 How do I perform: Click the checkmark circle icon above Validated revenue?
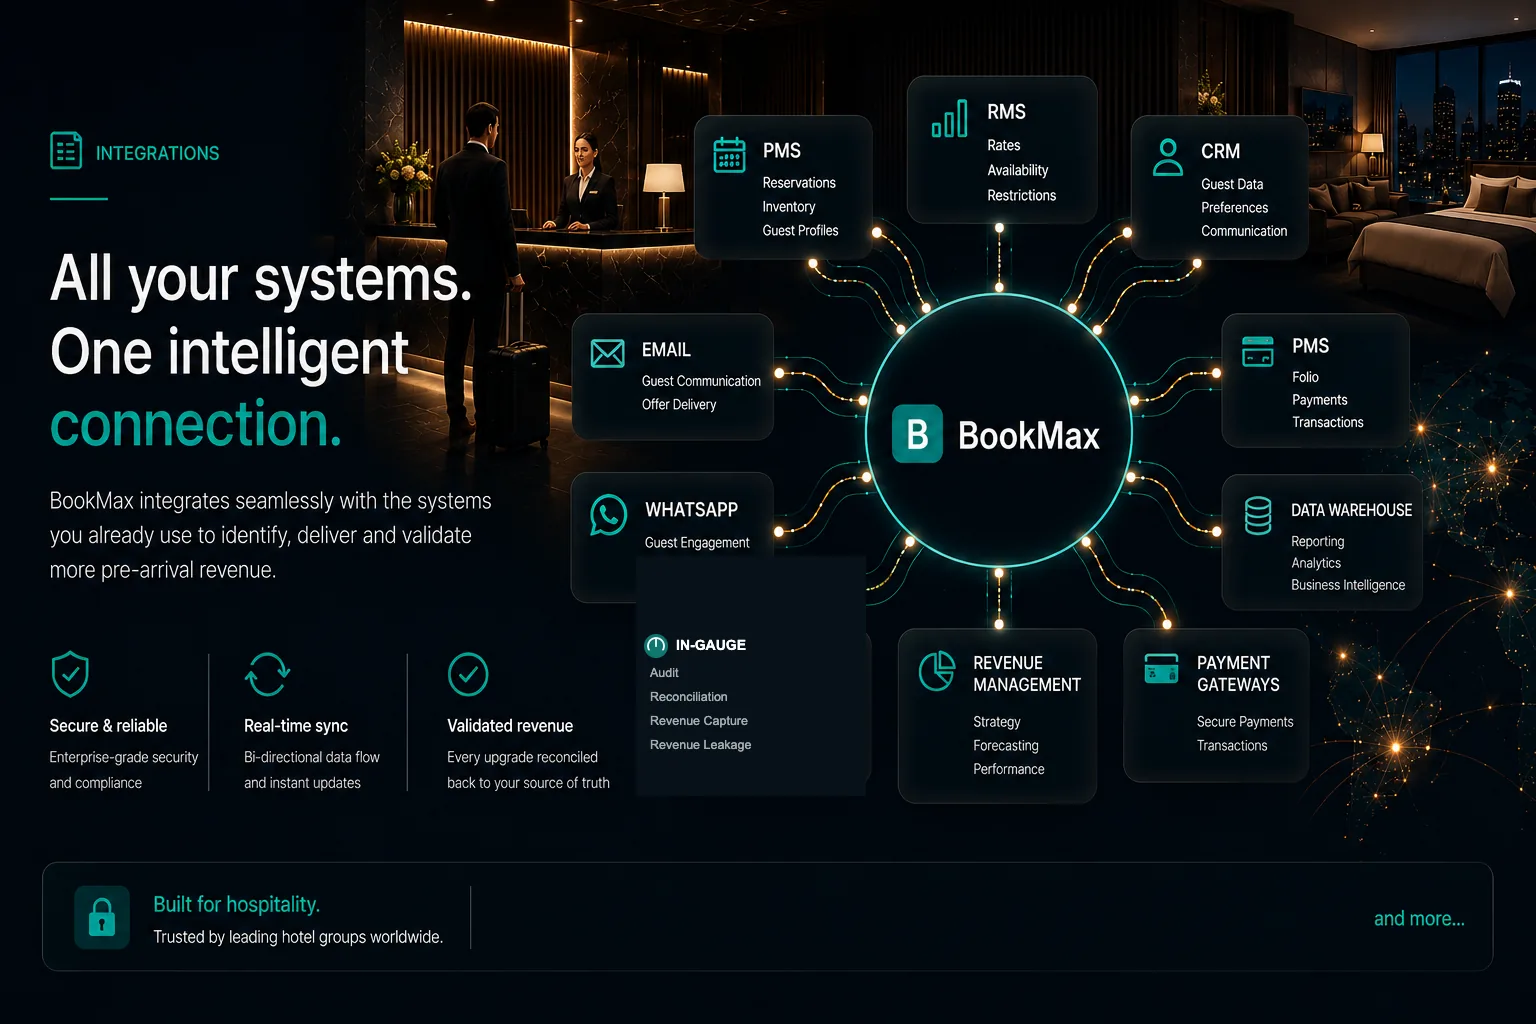[x=468, y=674]
